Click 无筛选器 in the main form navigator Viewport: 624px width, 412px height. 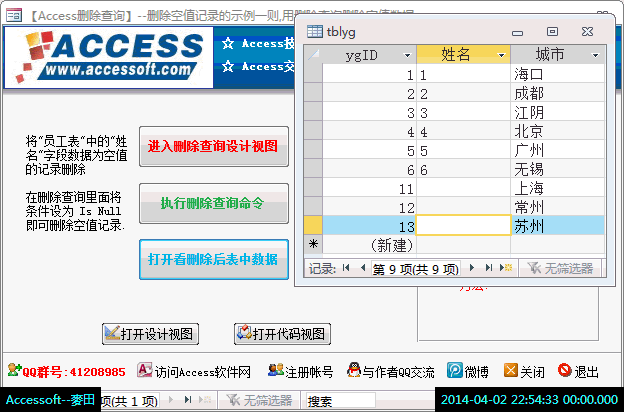tap(259, 400)
